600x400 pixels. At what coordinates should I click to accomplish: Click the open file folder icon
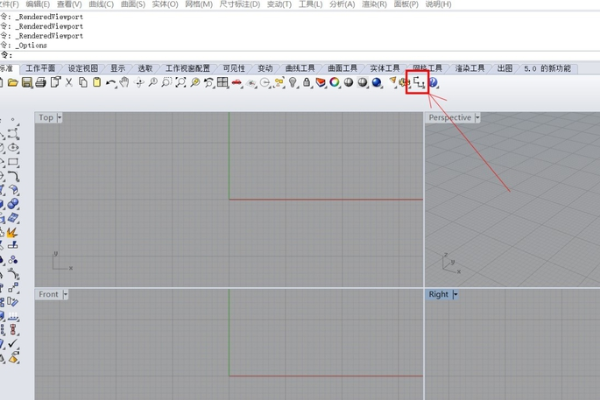tap(14, 83)
